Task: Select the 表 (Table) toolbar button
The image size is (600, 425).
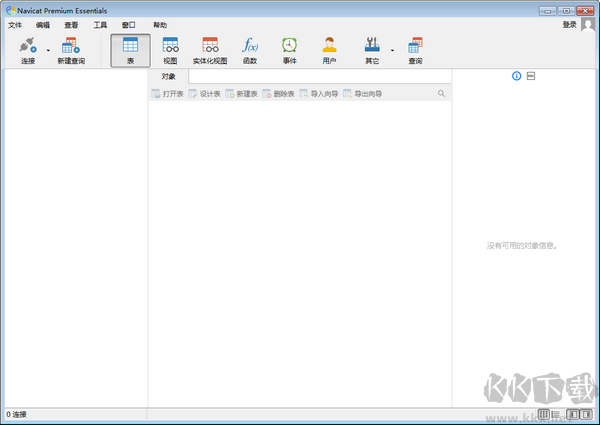Action: pyautogui.click(x=130, y=50)
